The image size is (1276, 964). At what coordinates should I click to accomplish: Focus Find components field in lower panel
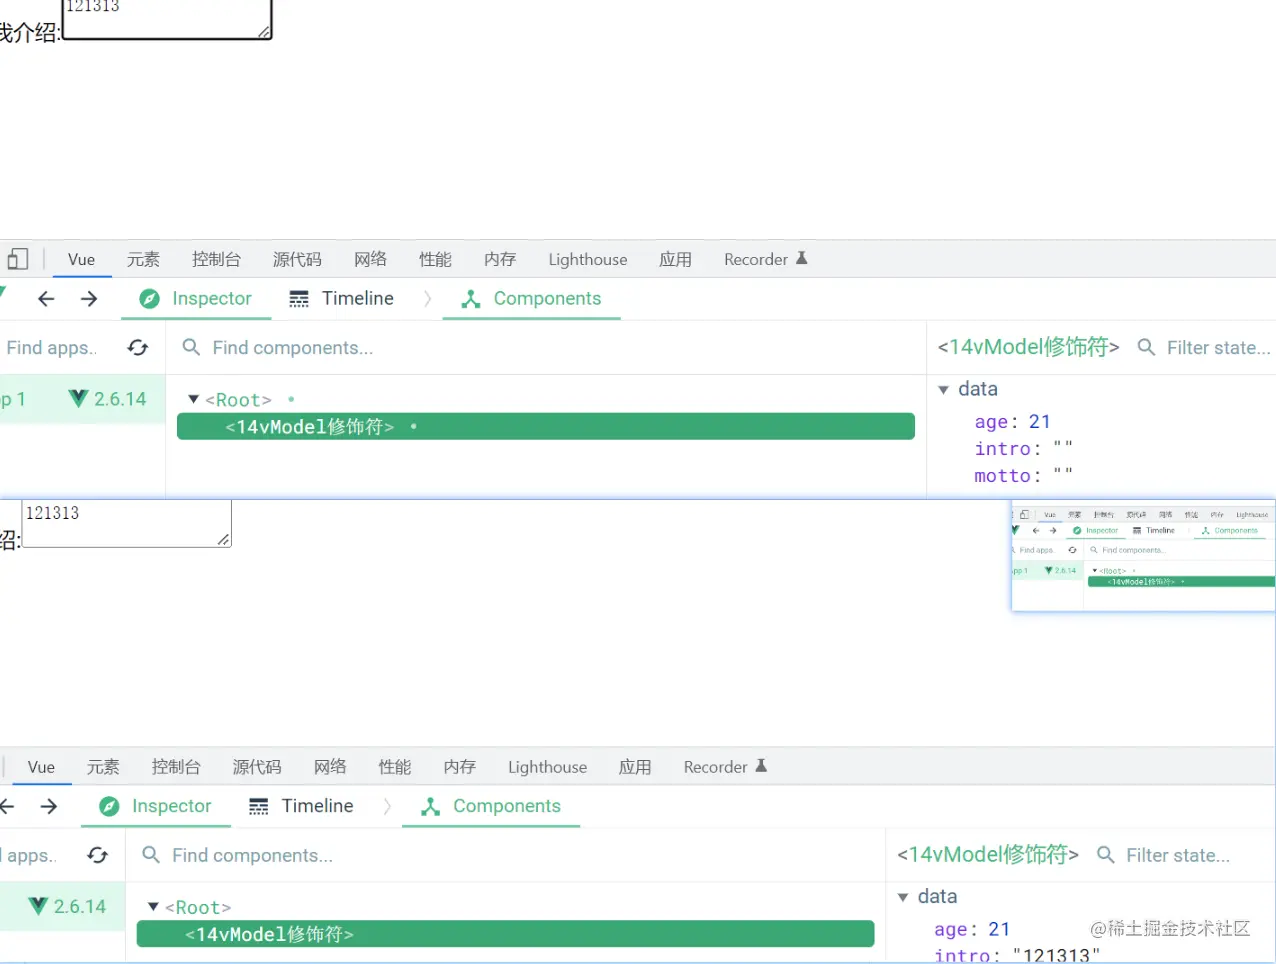coord(253,856)
